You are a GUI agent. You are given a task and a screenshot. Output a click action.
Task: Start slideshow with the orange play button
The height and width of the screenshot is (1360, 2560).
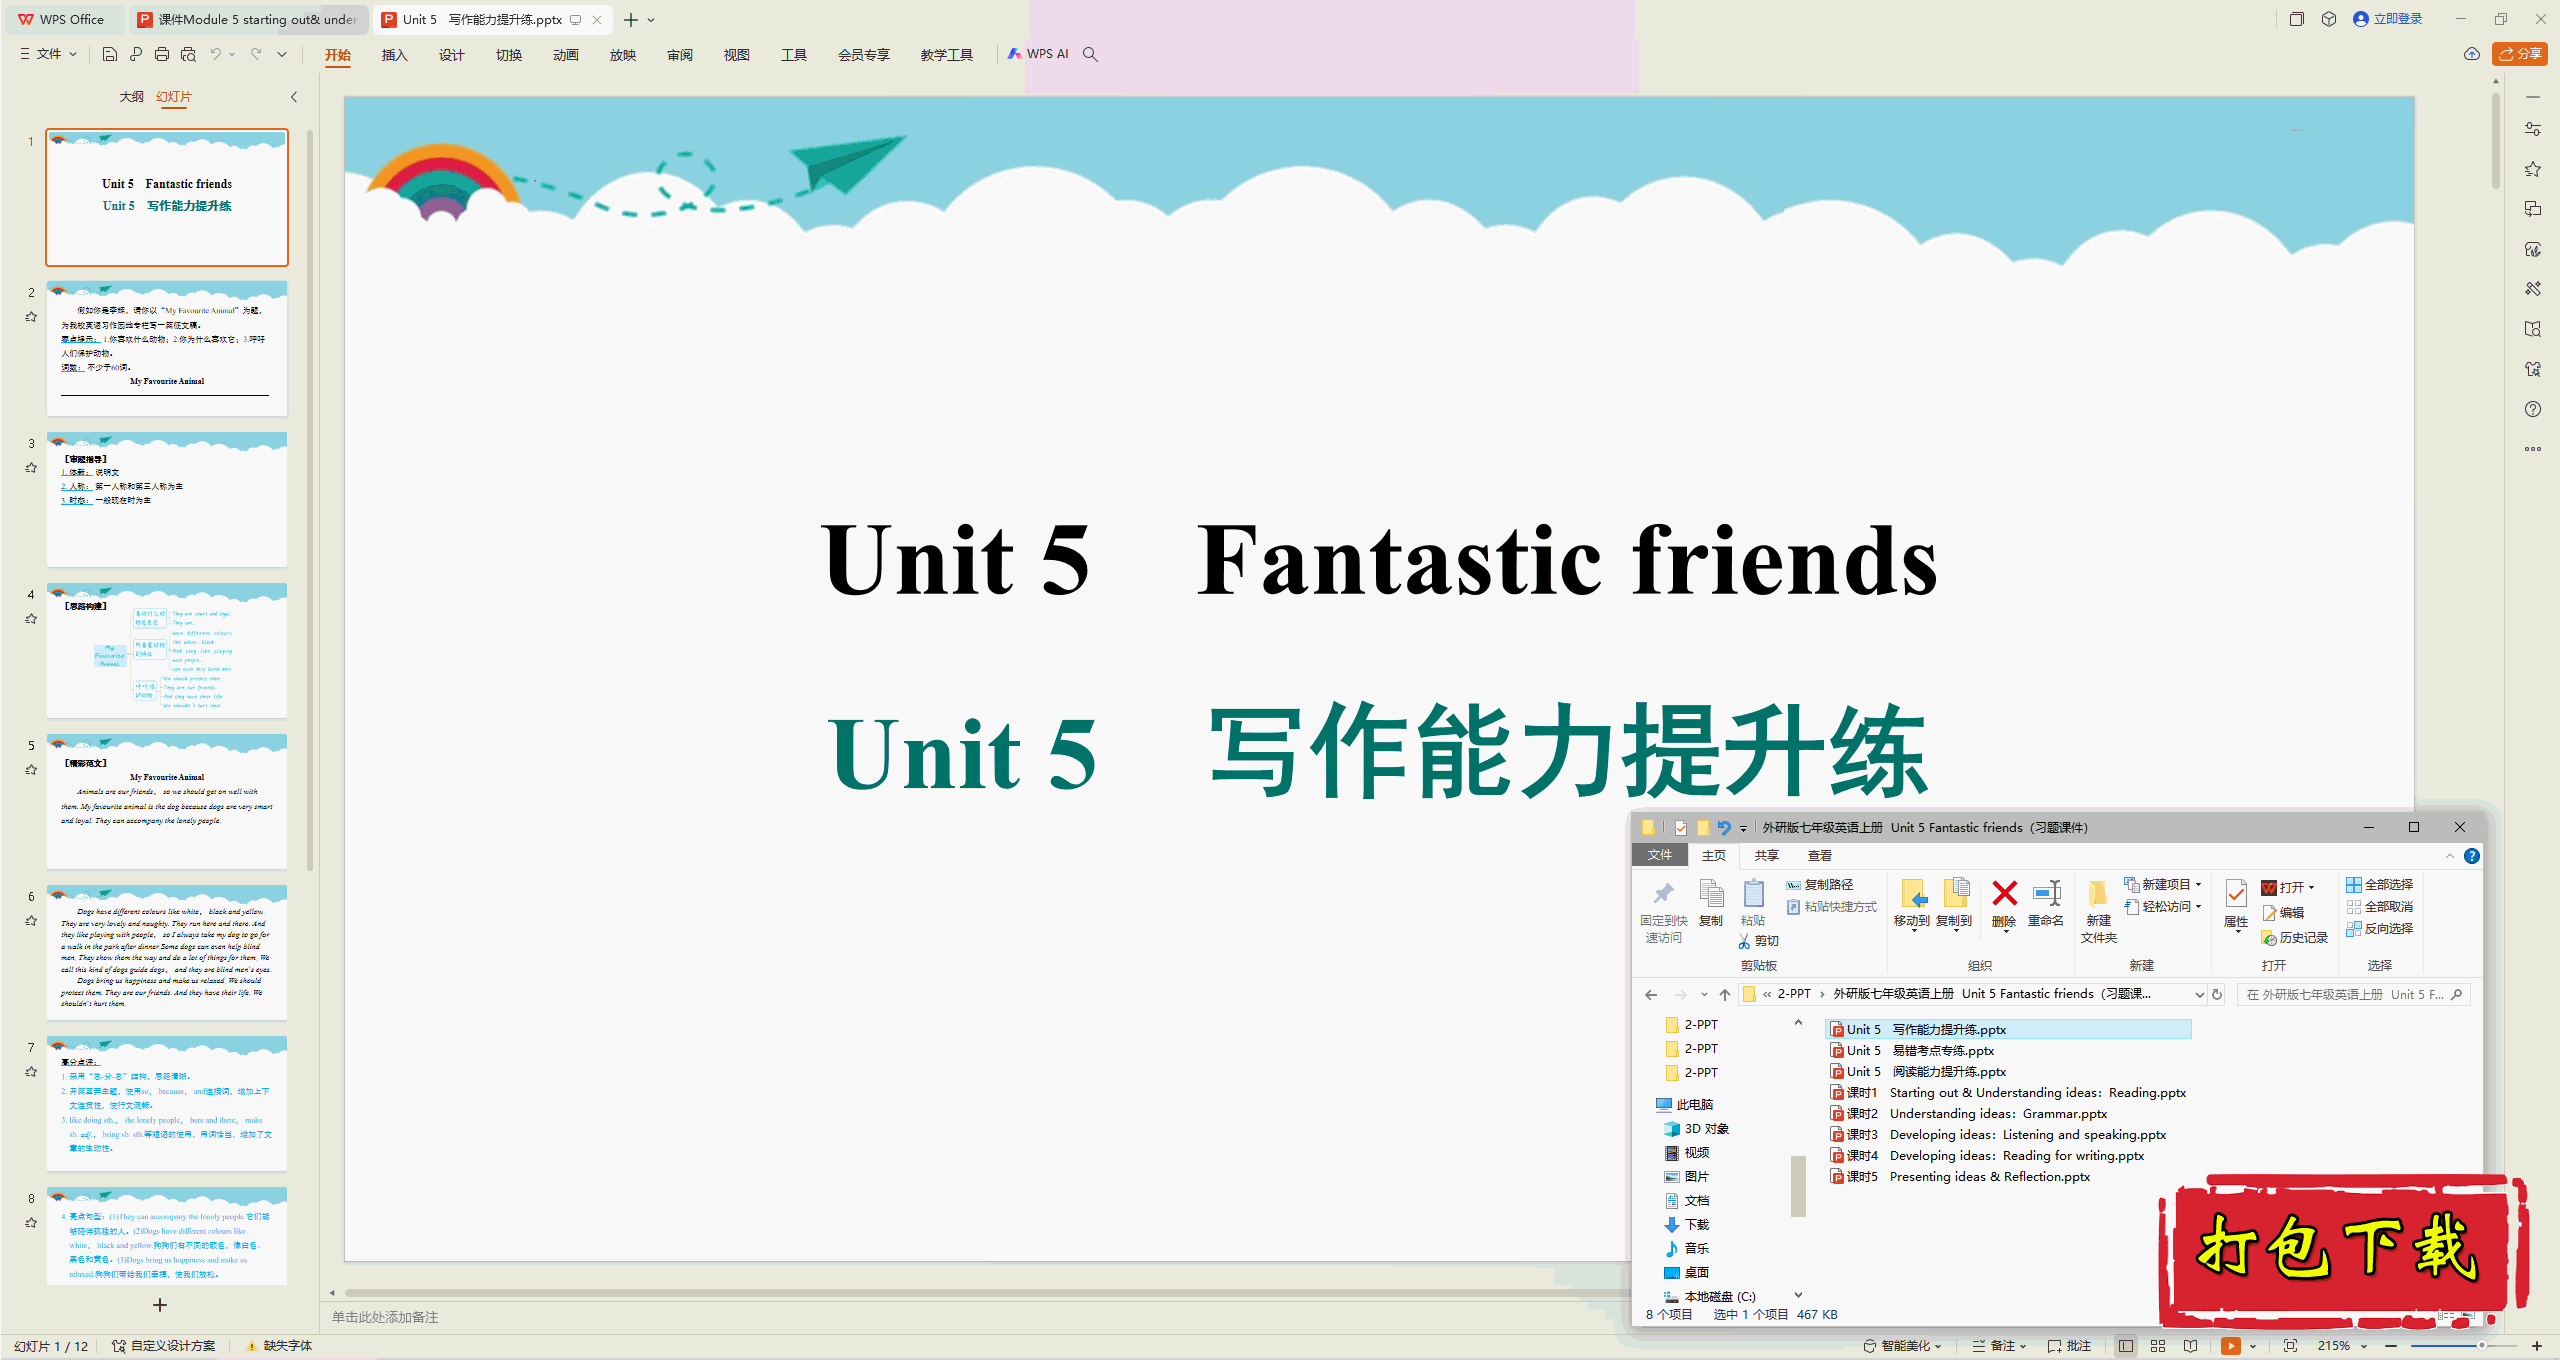[2231, 1346]
